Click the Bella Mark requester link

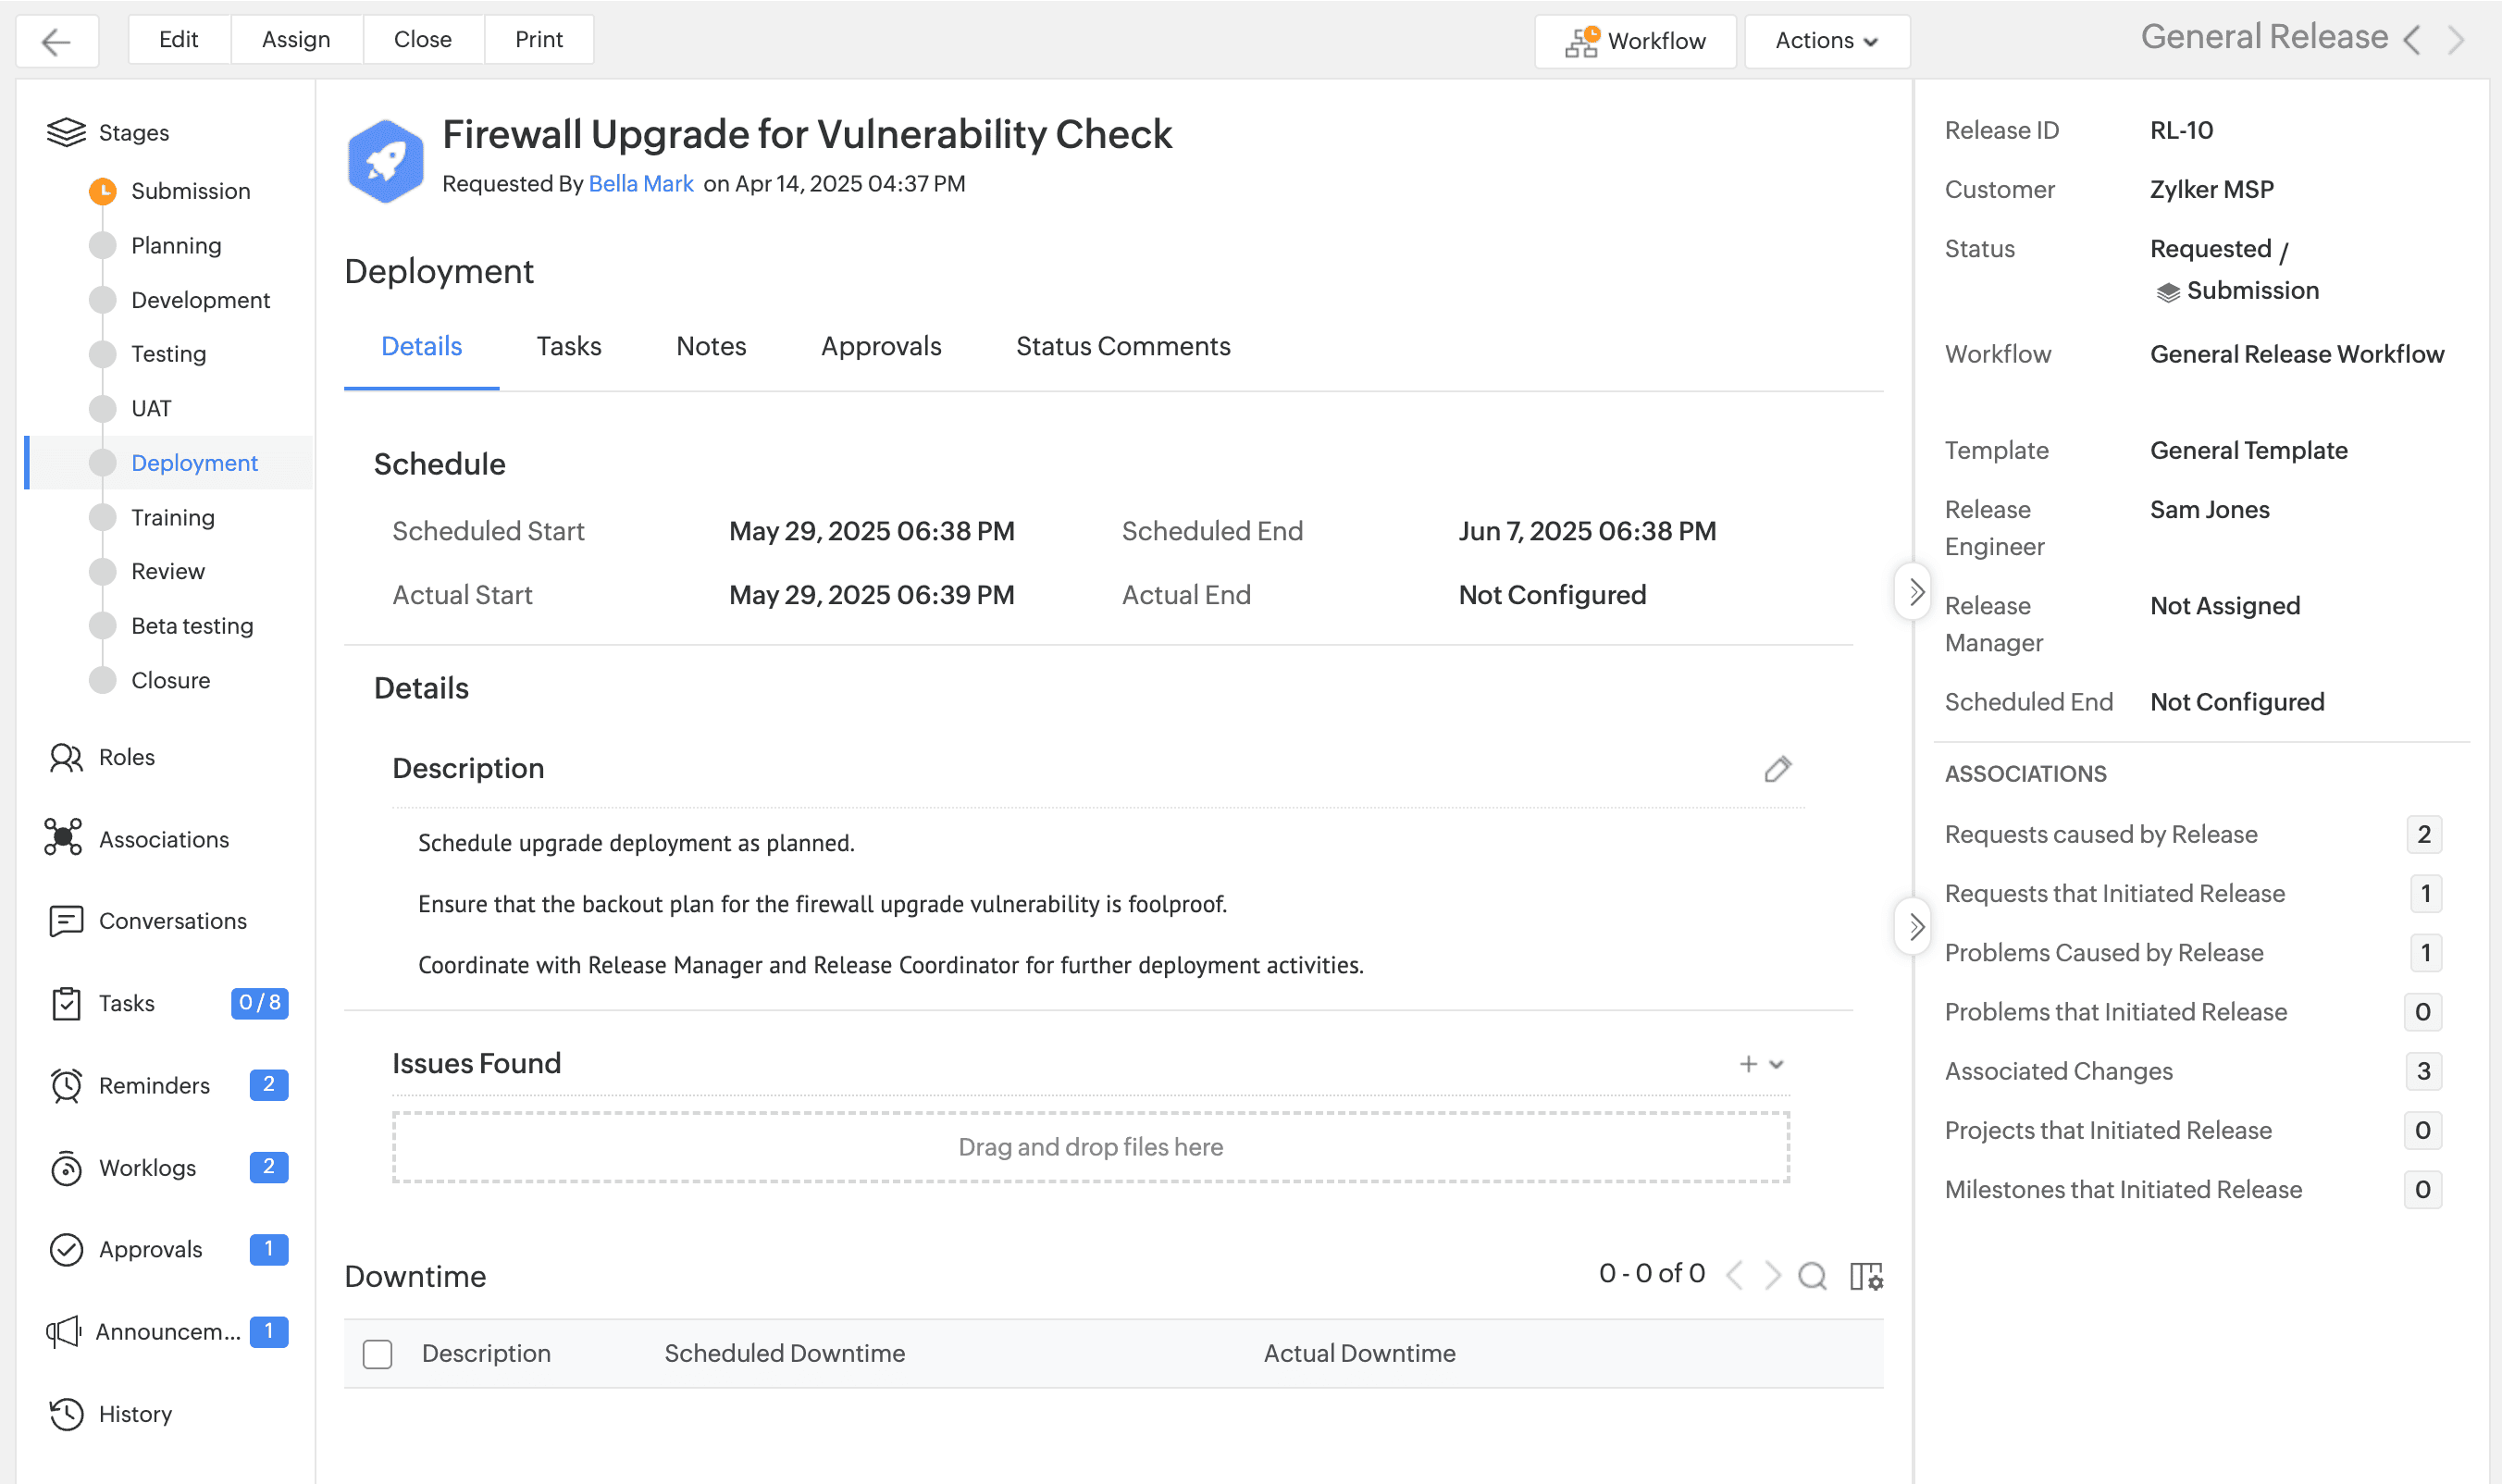pos(640,184)
